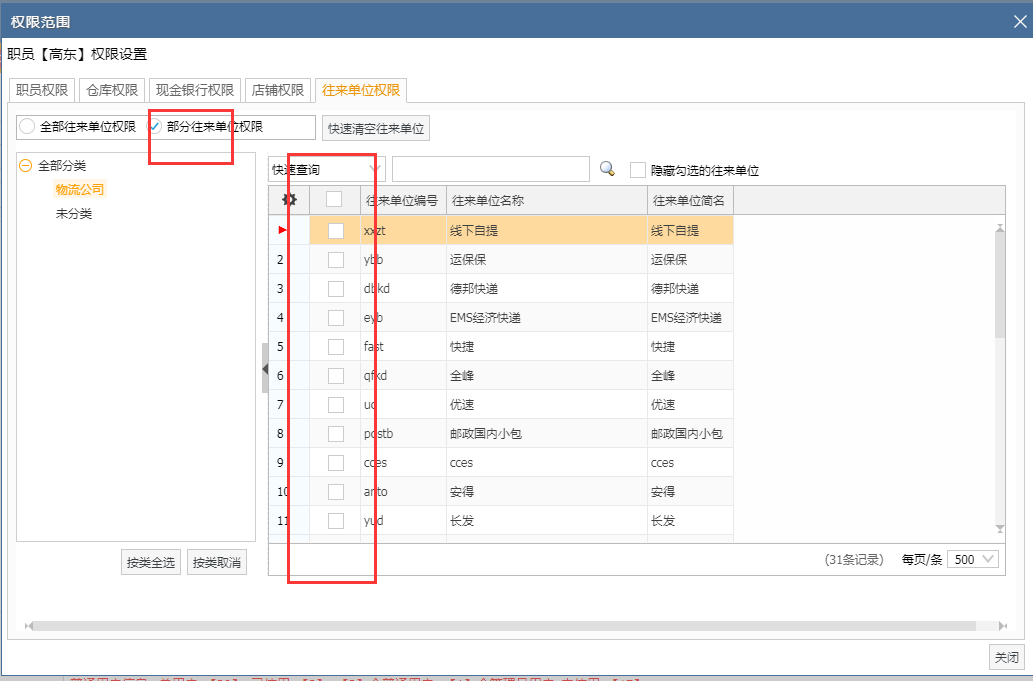Check the 运保保 row checkbox
The width and height of the screenshot is (1033, 681).
[336, 259]
